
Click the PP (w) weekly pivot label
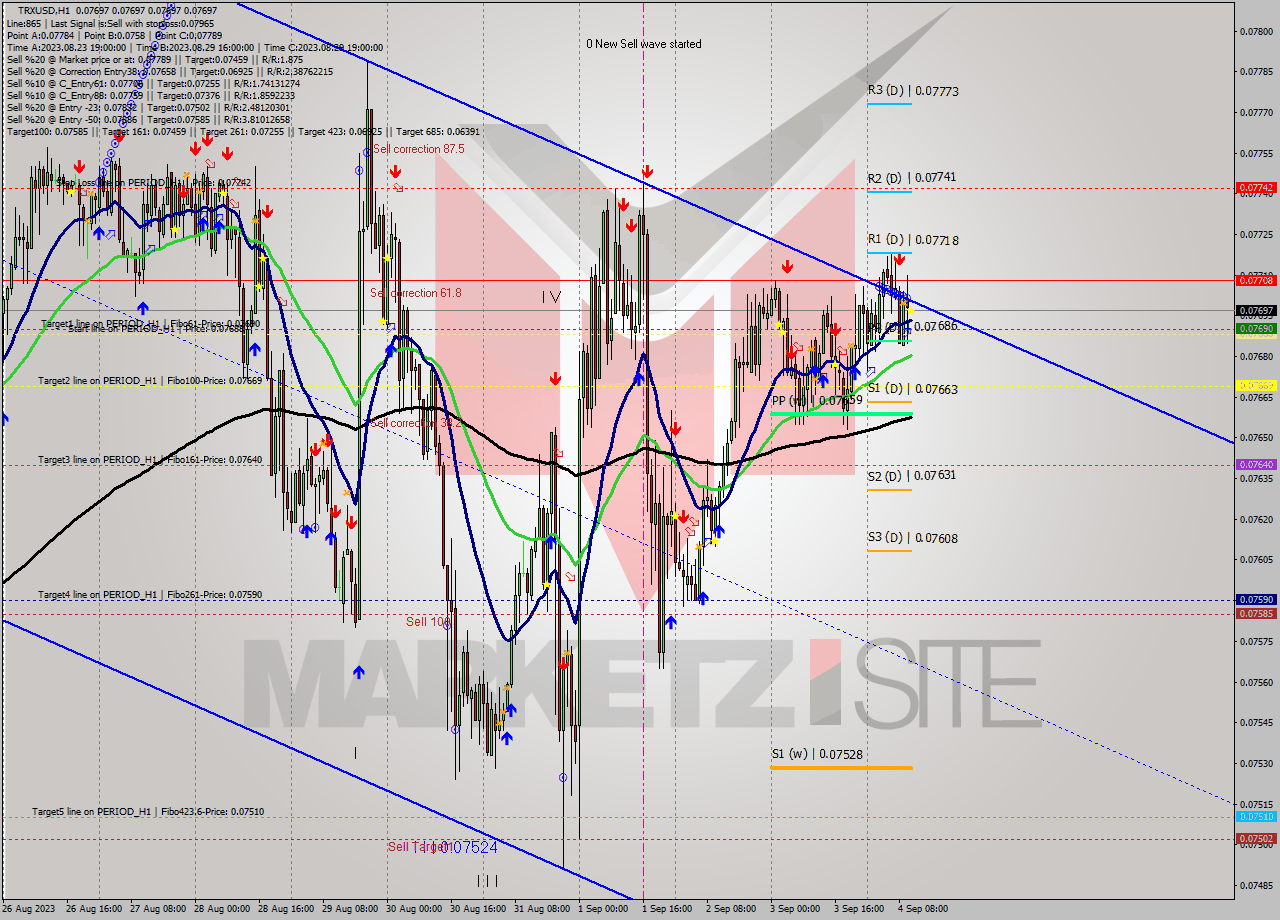pos(817,400)
